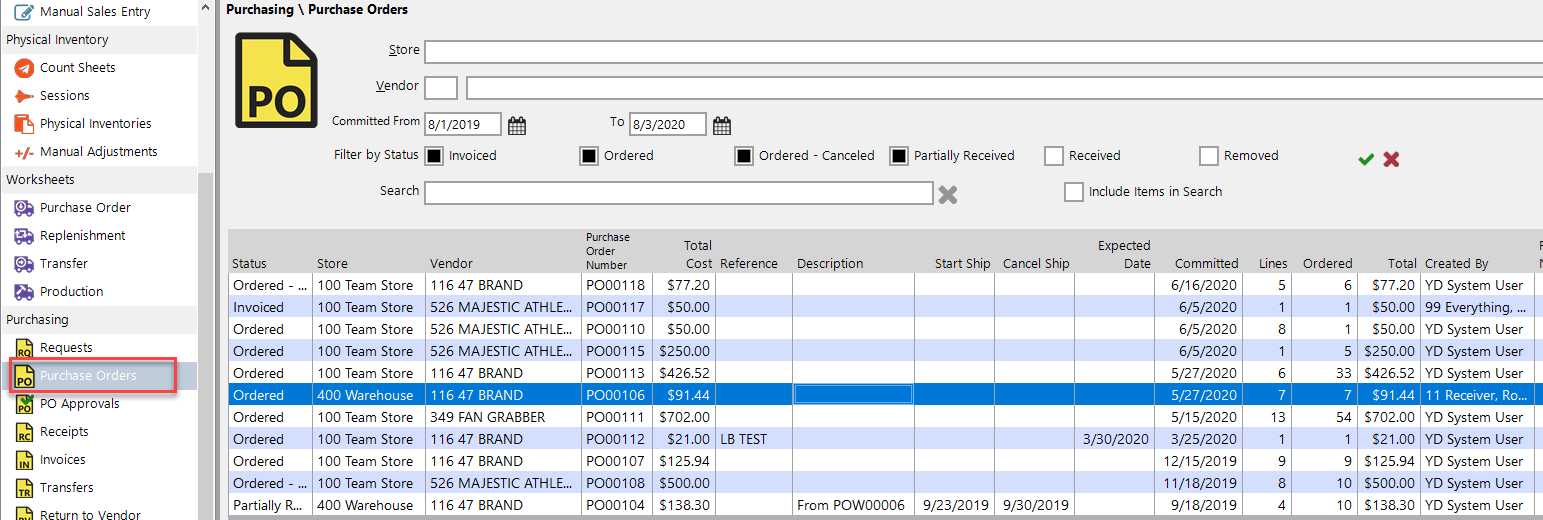
Task: Click the Count Sheets icon
Action: pos(24,68)
